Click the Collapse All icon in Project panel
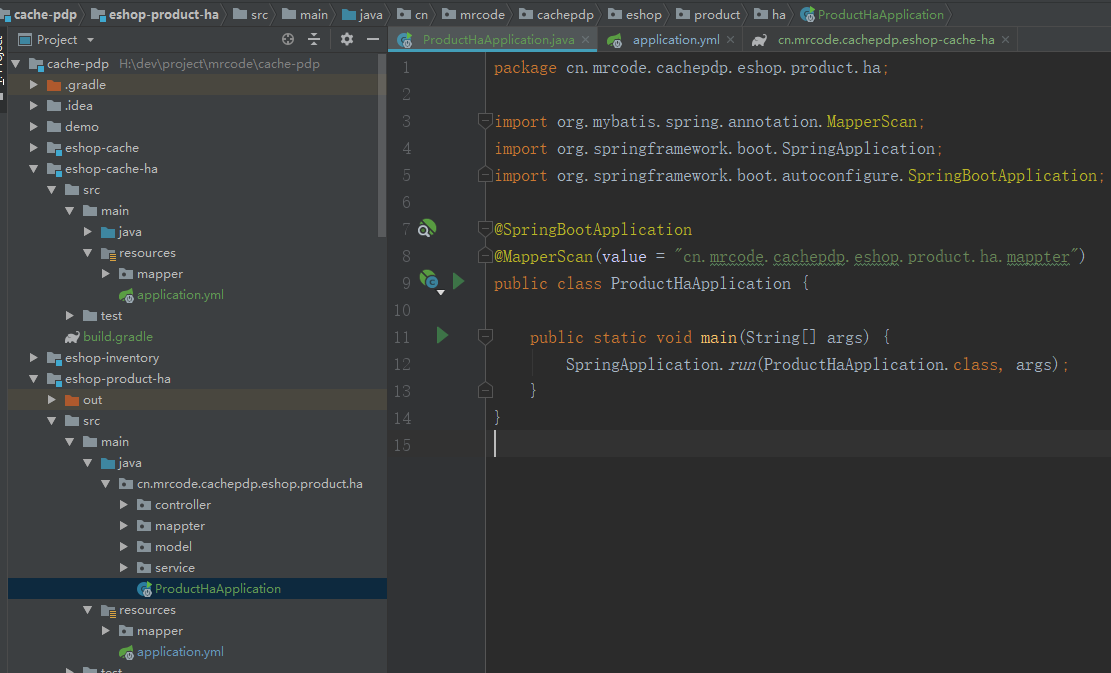The image size is (1111, 673). tap(314, 39)
